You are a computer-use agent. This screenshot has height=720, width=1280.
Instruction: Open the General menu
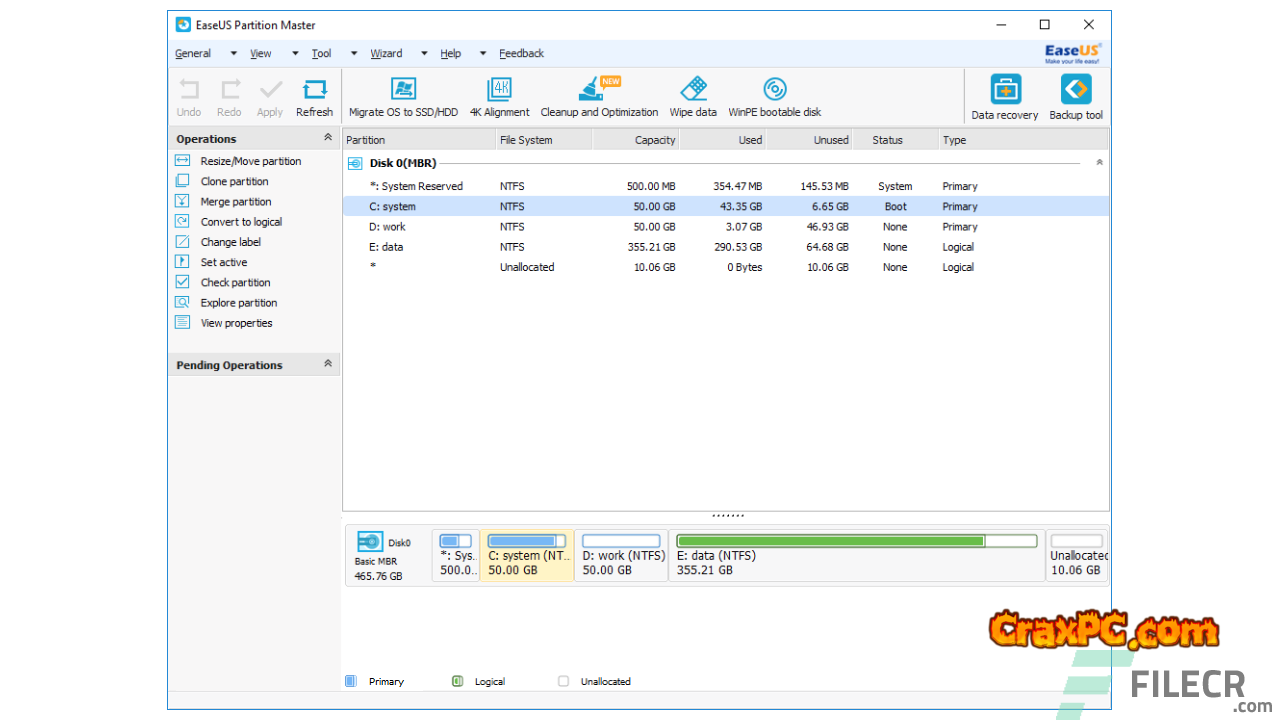pos(193,54)
